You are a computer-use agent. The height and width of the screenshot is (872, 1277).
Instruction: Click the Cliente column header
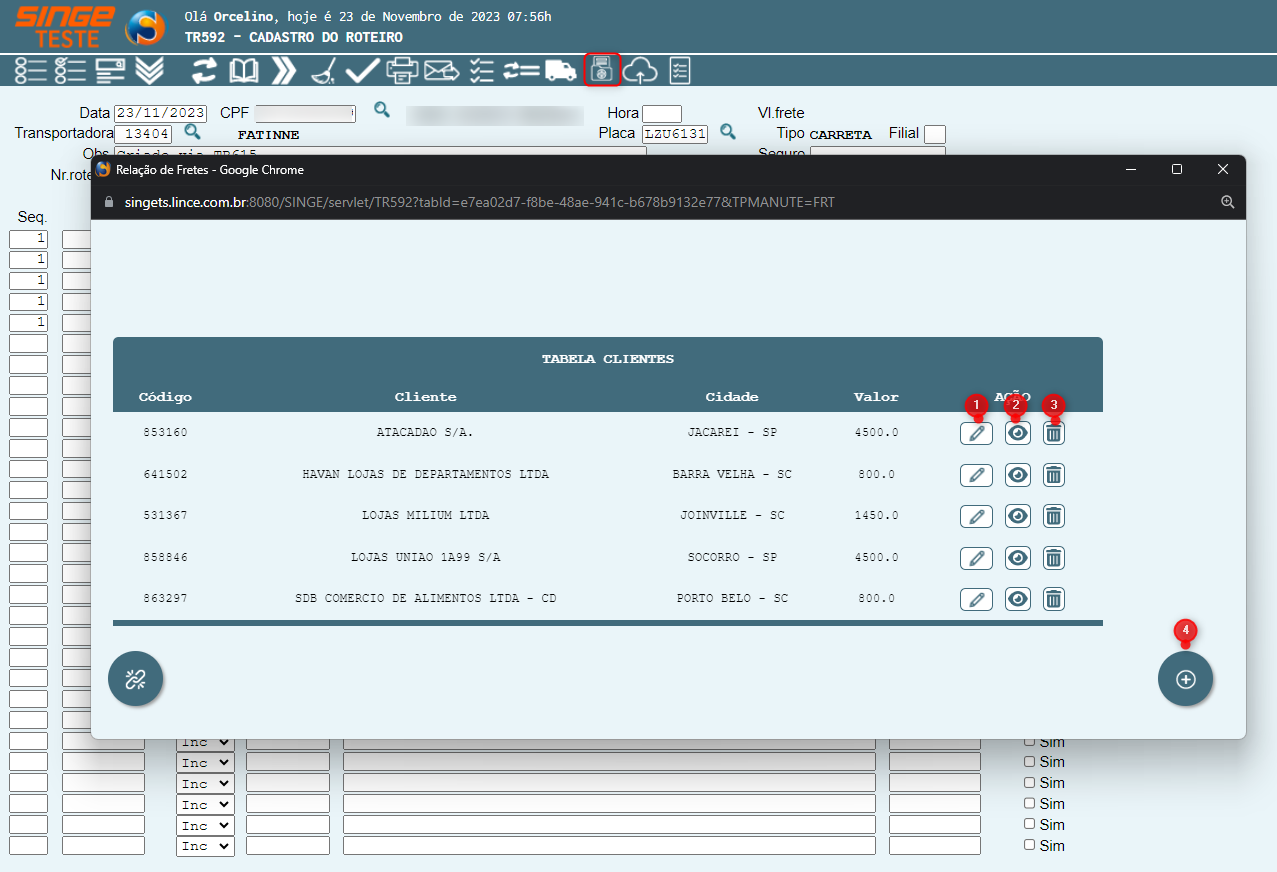425,397
